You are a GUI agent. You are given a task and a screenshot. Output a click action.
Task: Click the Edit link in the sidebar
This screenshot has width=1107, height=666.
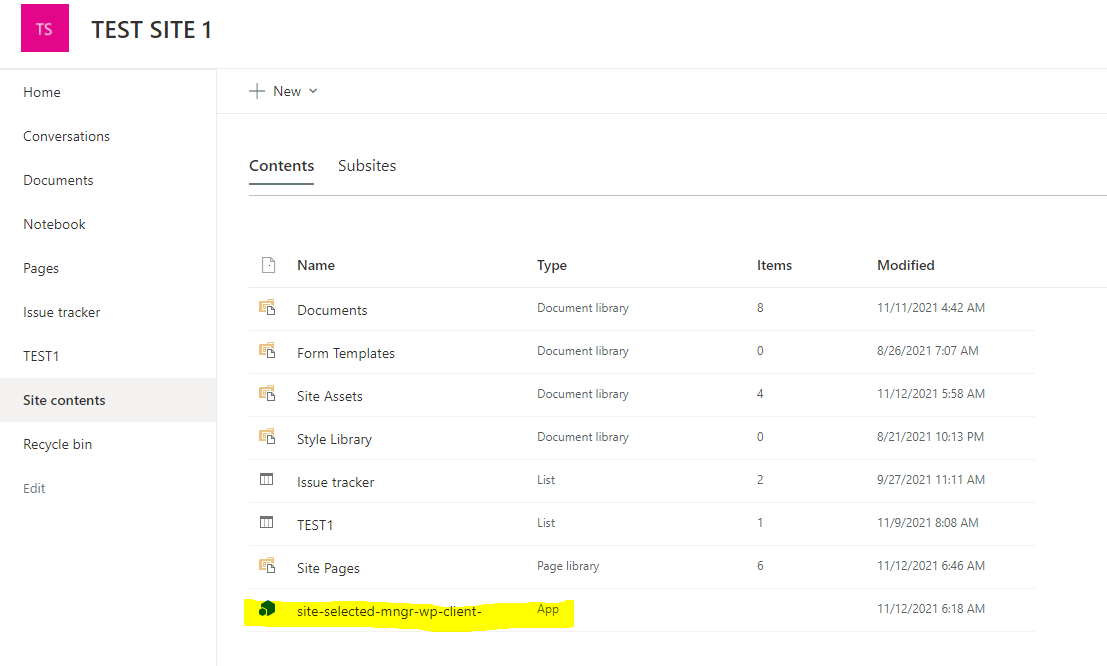pos(33,488)
